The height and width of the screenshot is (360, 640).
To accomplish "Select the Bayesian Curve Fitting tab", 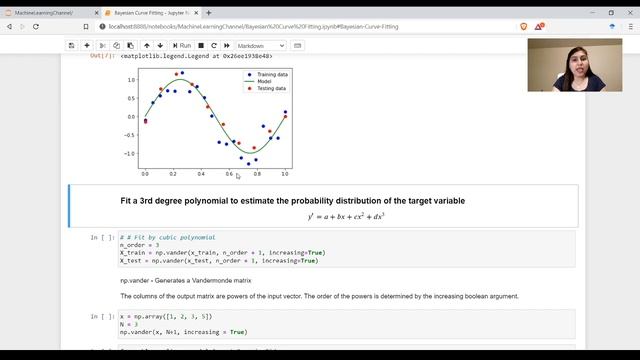I will 151,13.
